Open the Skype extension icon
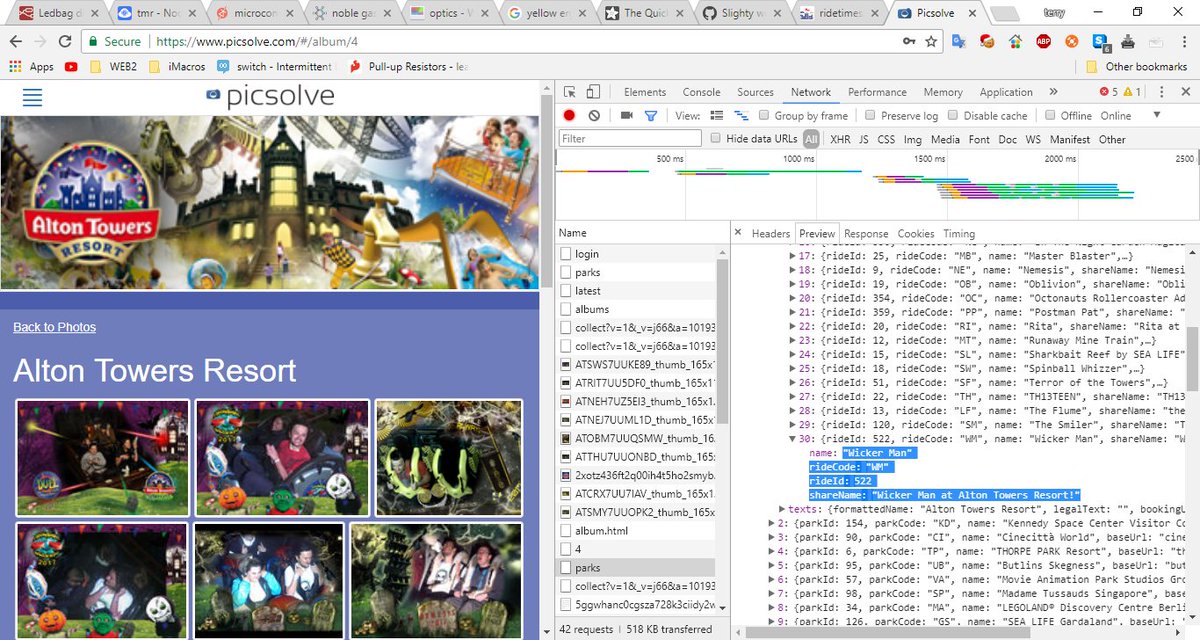Screen dimensions: 1200x640 pyautogui.click(x=1100, y=42)
